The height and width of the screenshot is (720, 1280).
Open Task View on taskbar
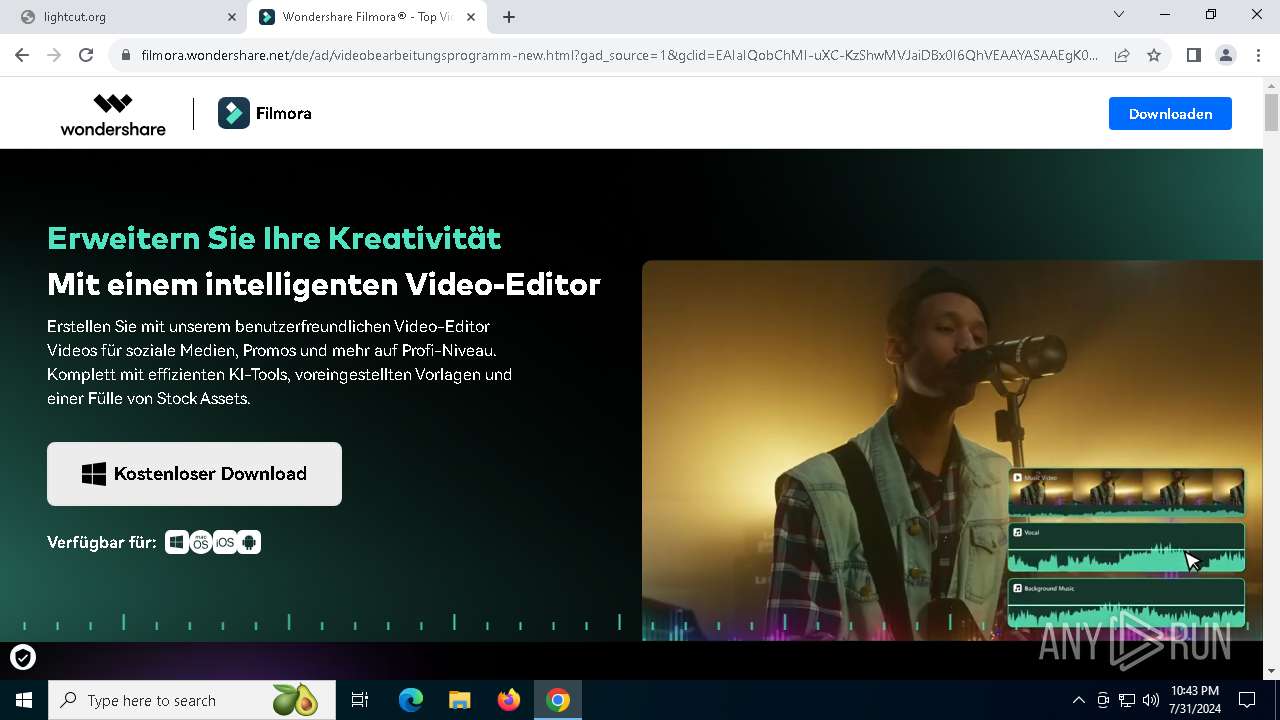pyautogui.click(x=360, y=700)
